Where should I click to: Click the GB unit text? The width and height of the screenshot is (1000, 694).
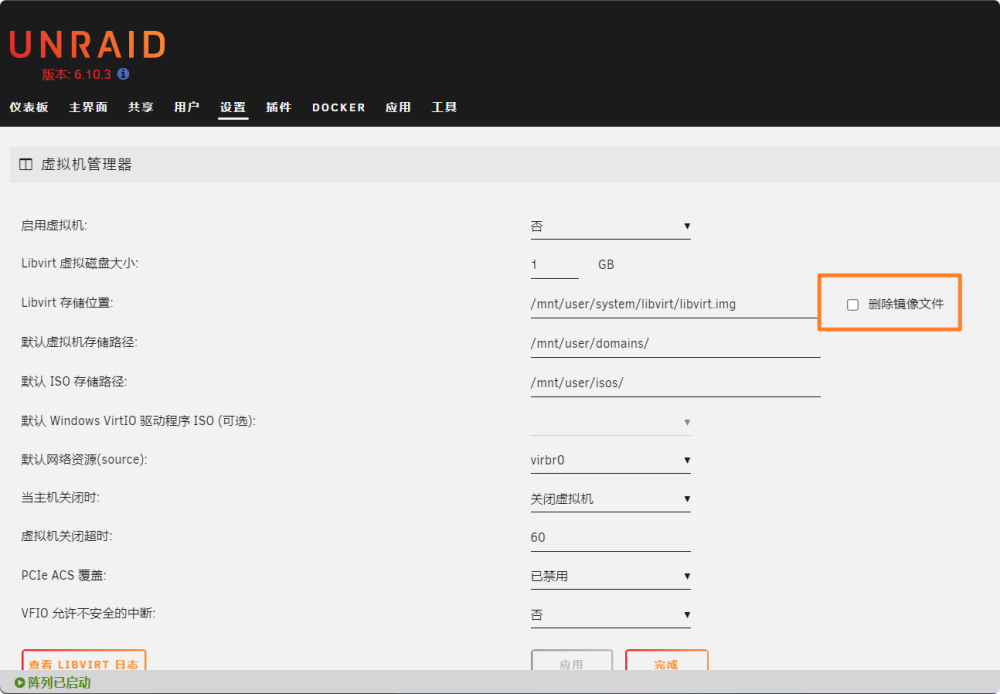coord(606,265)
